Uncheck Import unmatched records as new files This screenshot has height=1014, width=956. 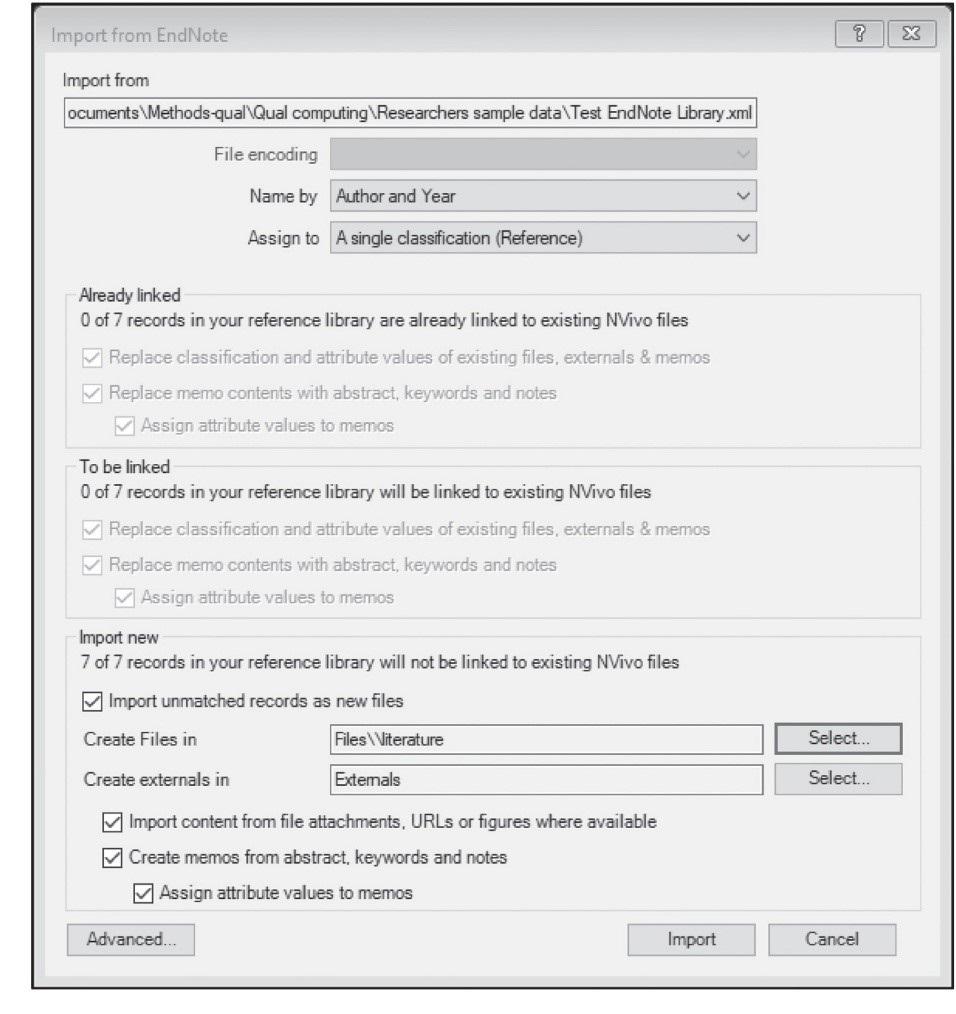tap(92, 701)
